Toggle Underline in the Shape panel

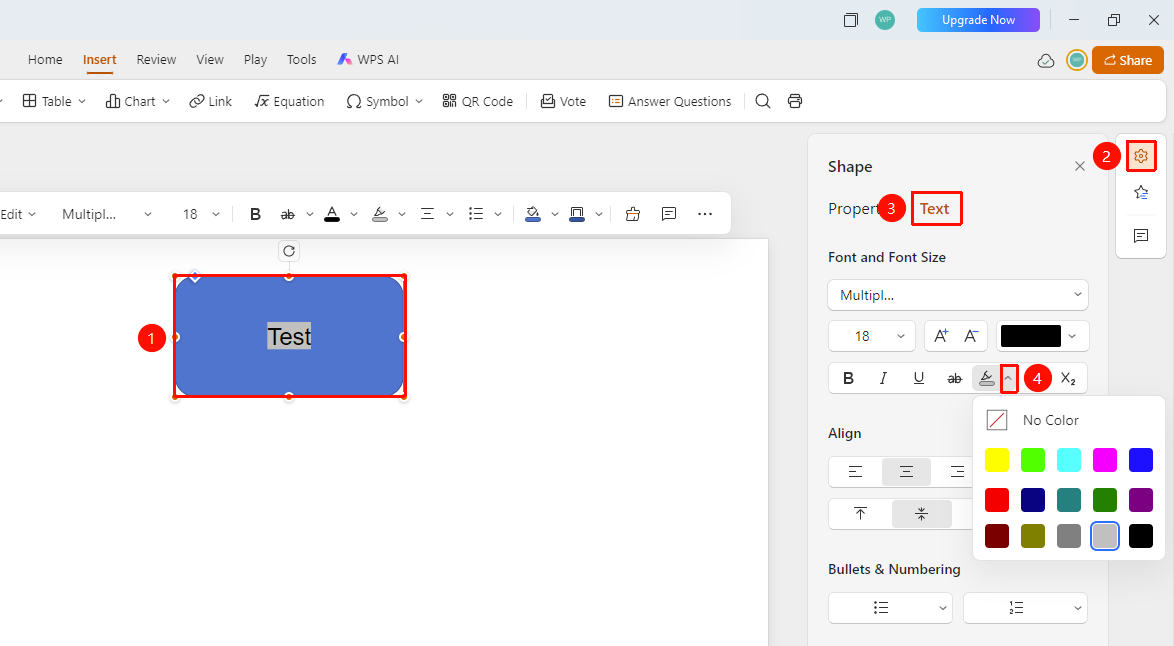[x=919, y=379]
